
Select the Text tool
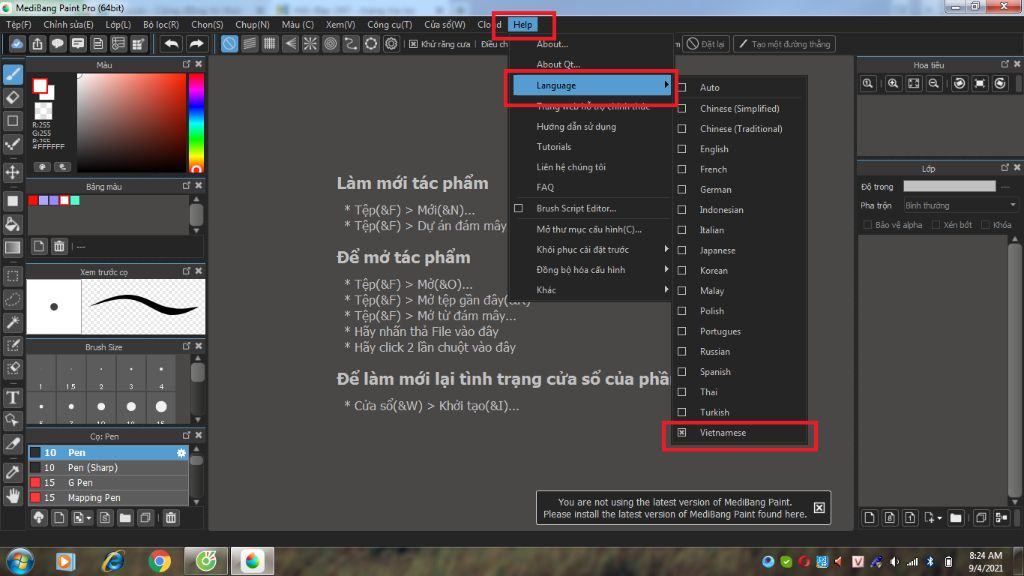(12, 397)
